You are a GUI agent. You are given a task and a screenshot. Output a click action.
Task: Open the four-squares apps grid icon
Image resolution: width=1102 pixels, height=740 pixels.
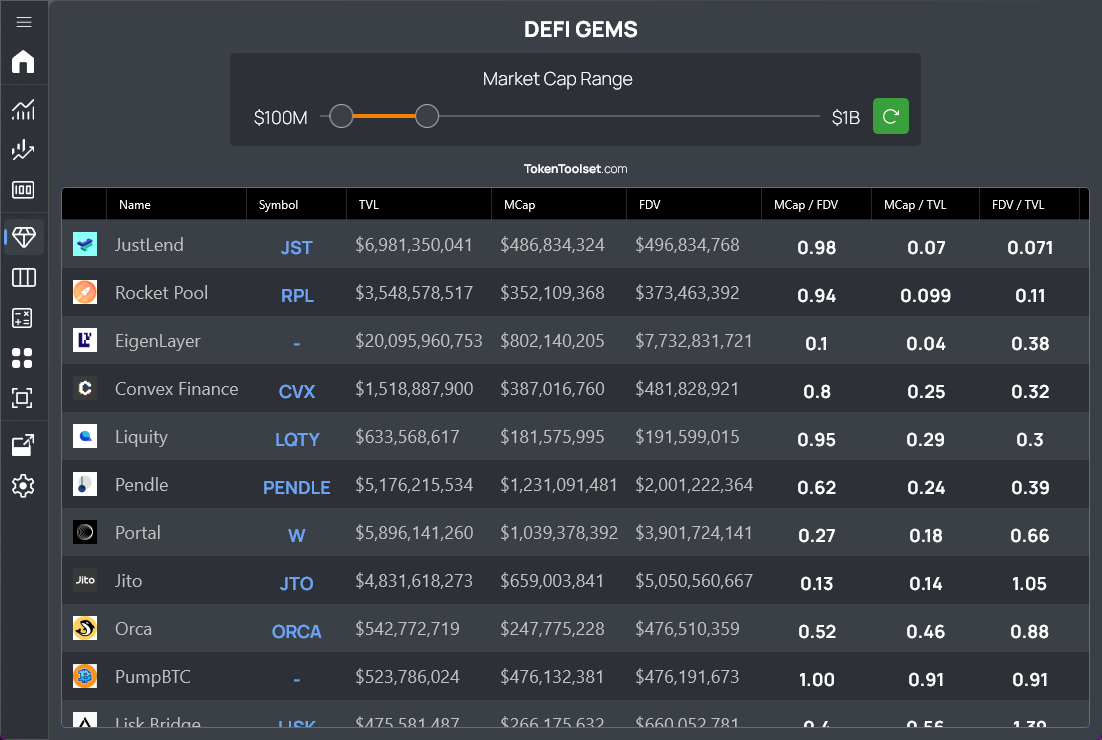click(22, 358)
